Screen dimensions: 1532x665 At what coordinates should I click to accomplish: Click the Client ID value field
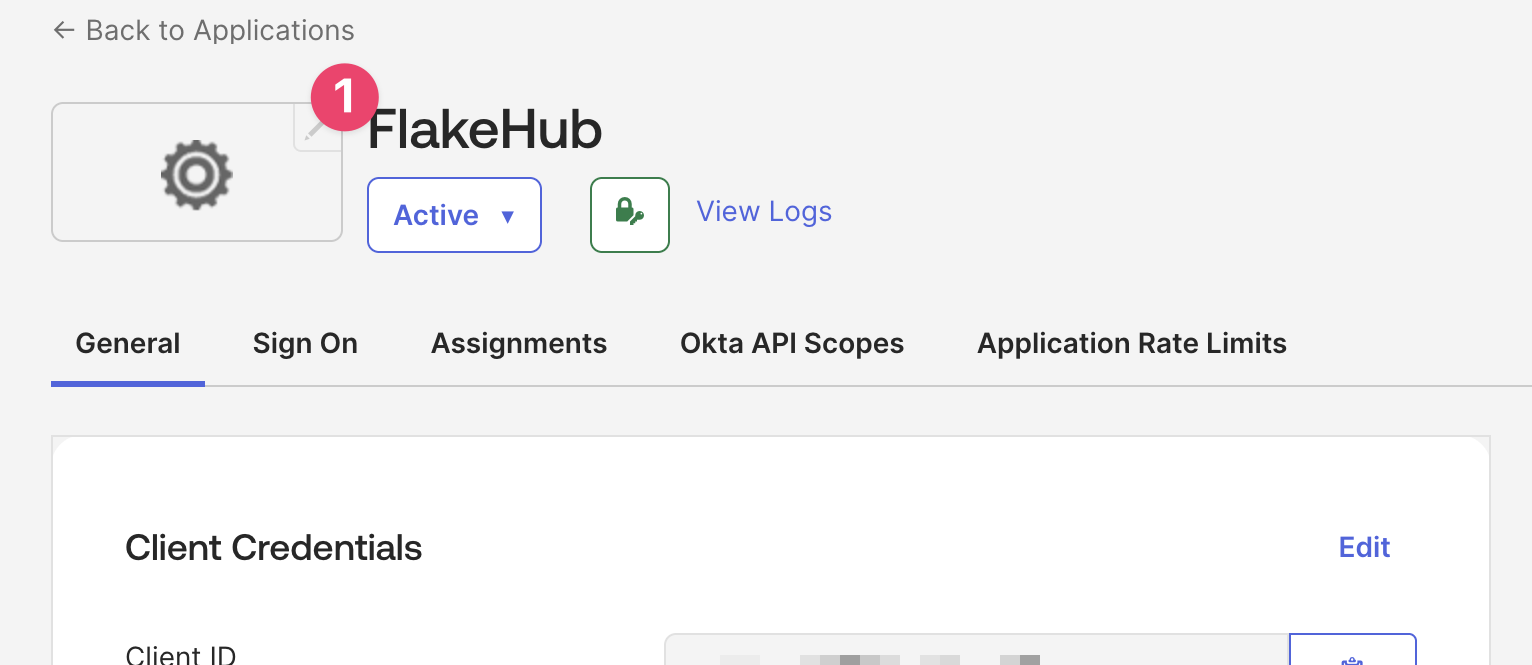[x=976, y=652]
